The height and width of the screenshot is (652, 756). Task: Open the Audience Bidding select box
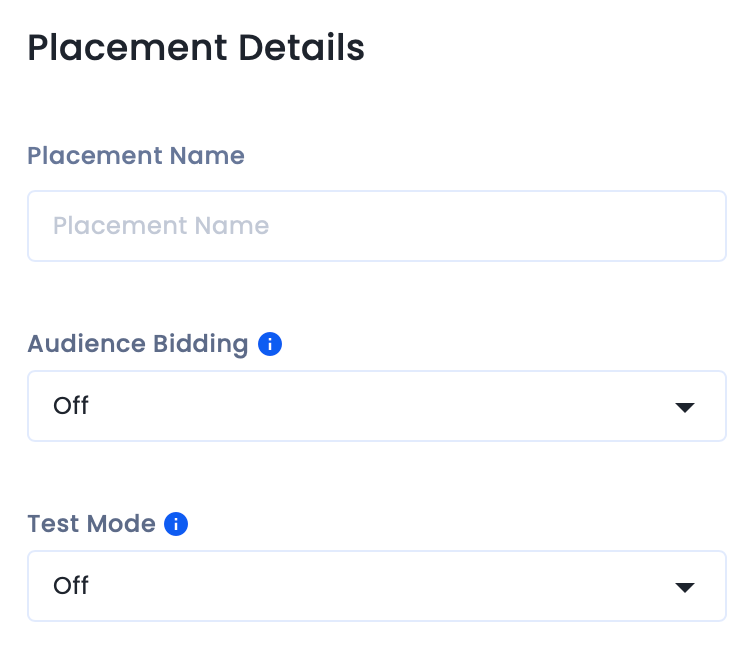tap(376, 406)
